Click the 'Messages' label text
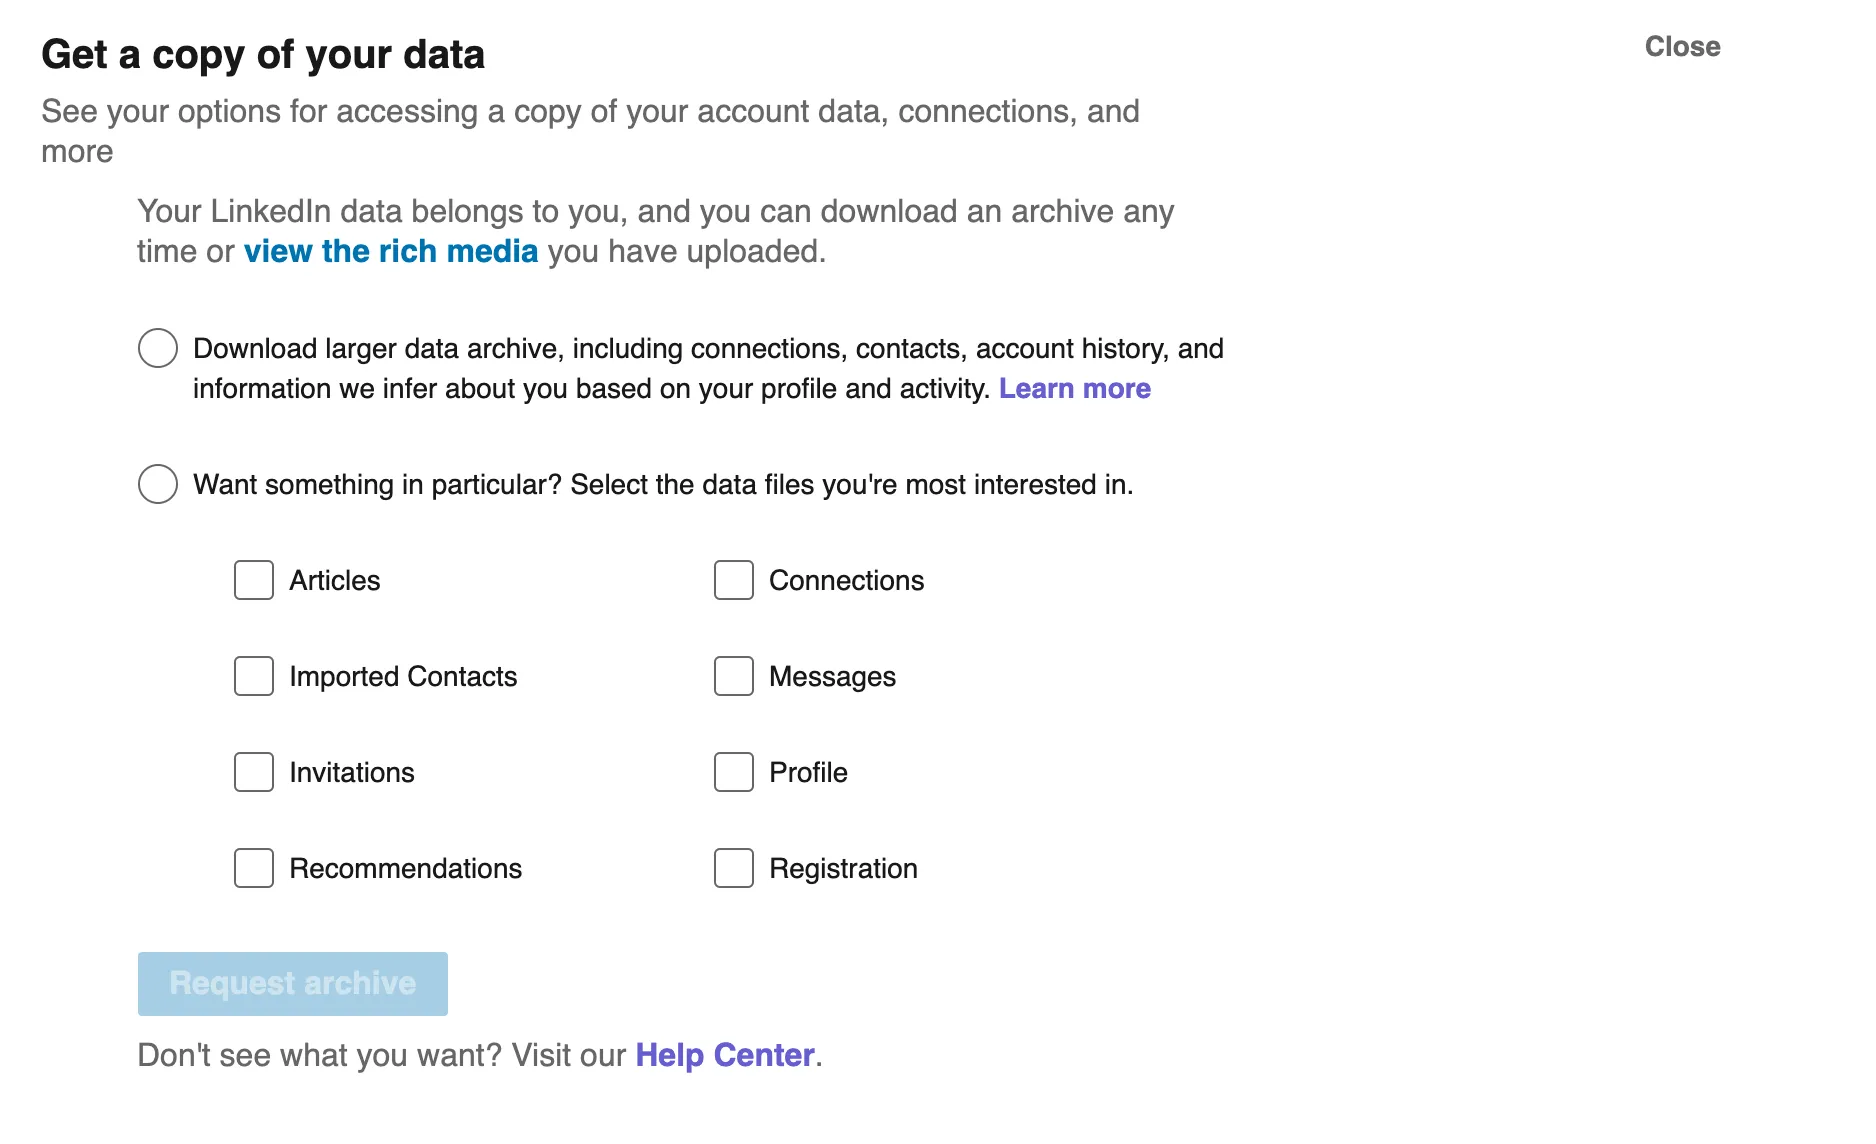 pos(832,676)
